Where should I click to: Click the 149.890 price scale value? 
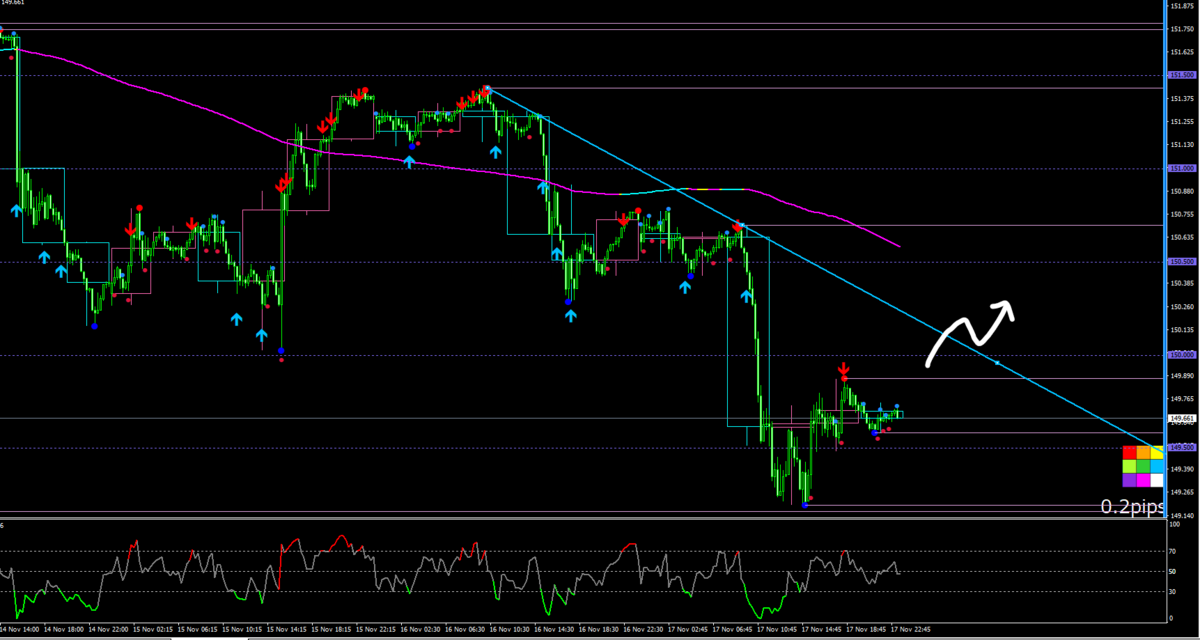[x=1182, y=377]
